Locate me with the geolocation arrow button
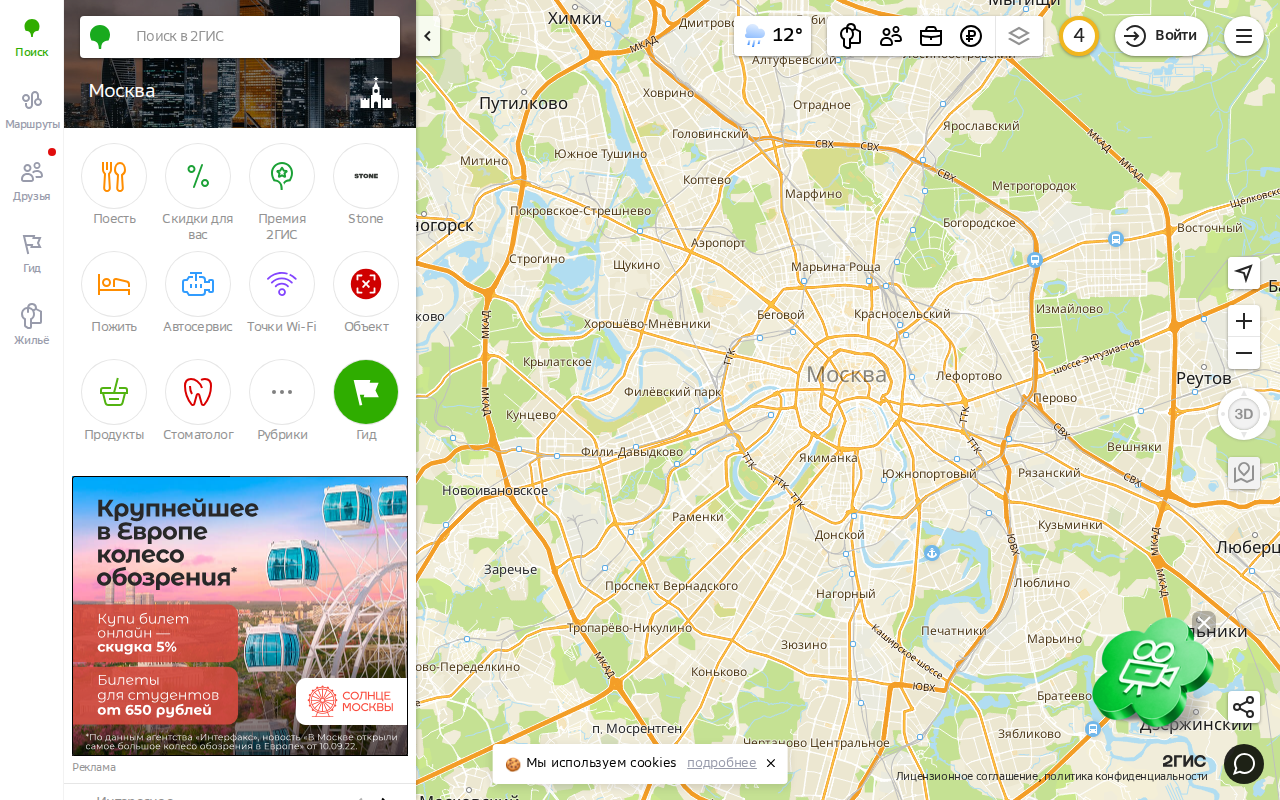The width and height of the screenshot is (1280, 800). 1244,273
